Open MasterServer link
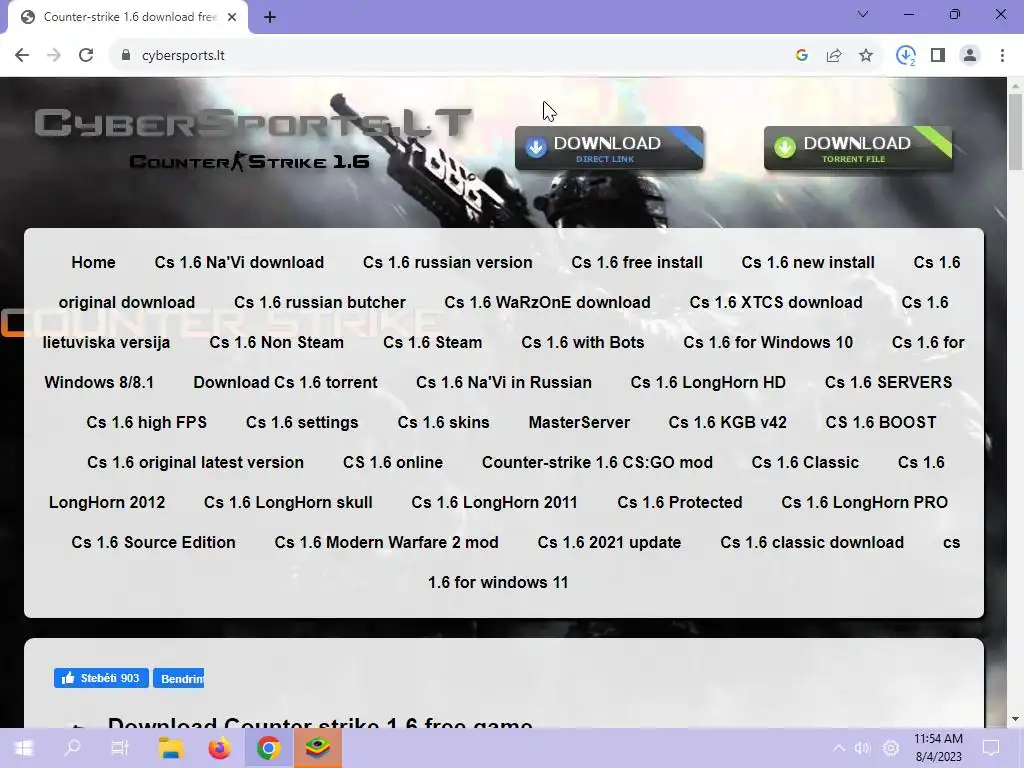 [x=579, y=423]
